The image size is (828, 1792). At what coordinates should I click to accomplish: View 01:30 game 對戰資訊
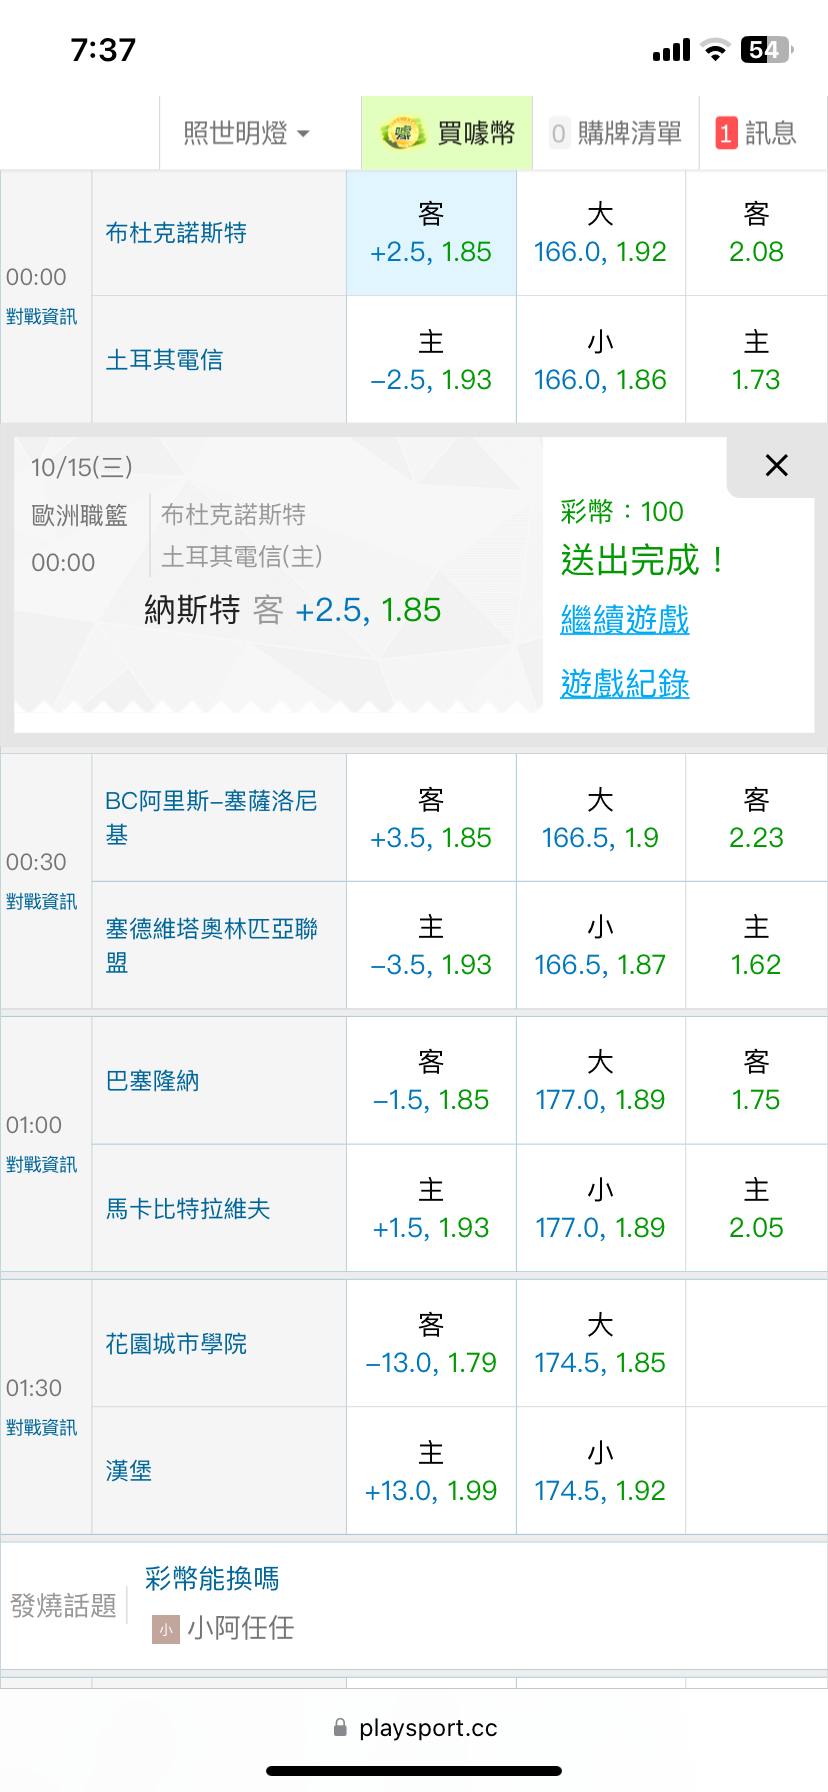tap(41, 1428)
